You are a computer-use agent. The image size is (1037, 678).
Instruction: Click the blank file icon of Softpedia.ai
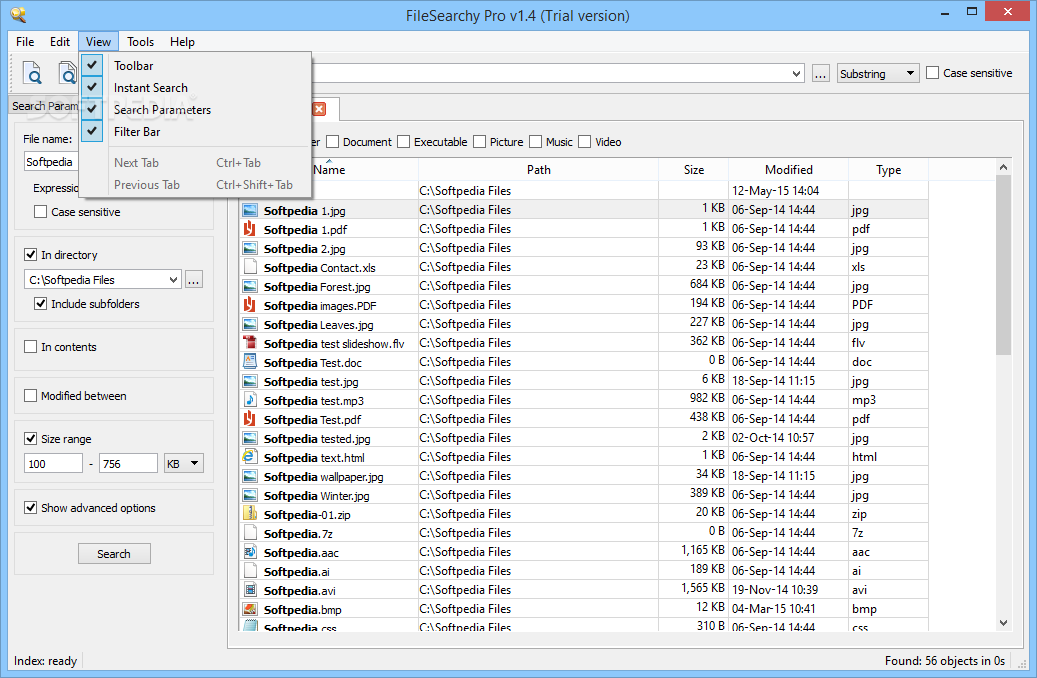coord(250,571)
